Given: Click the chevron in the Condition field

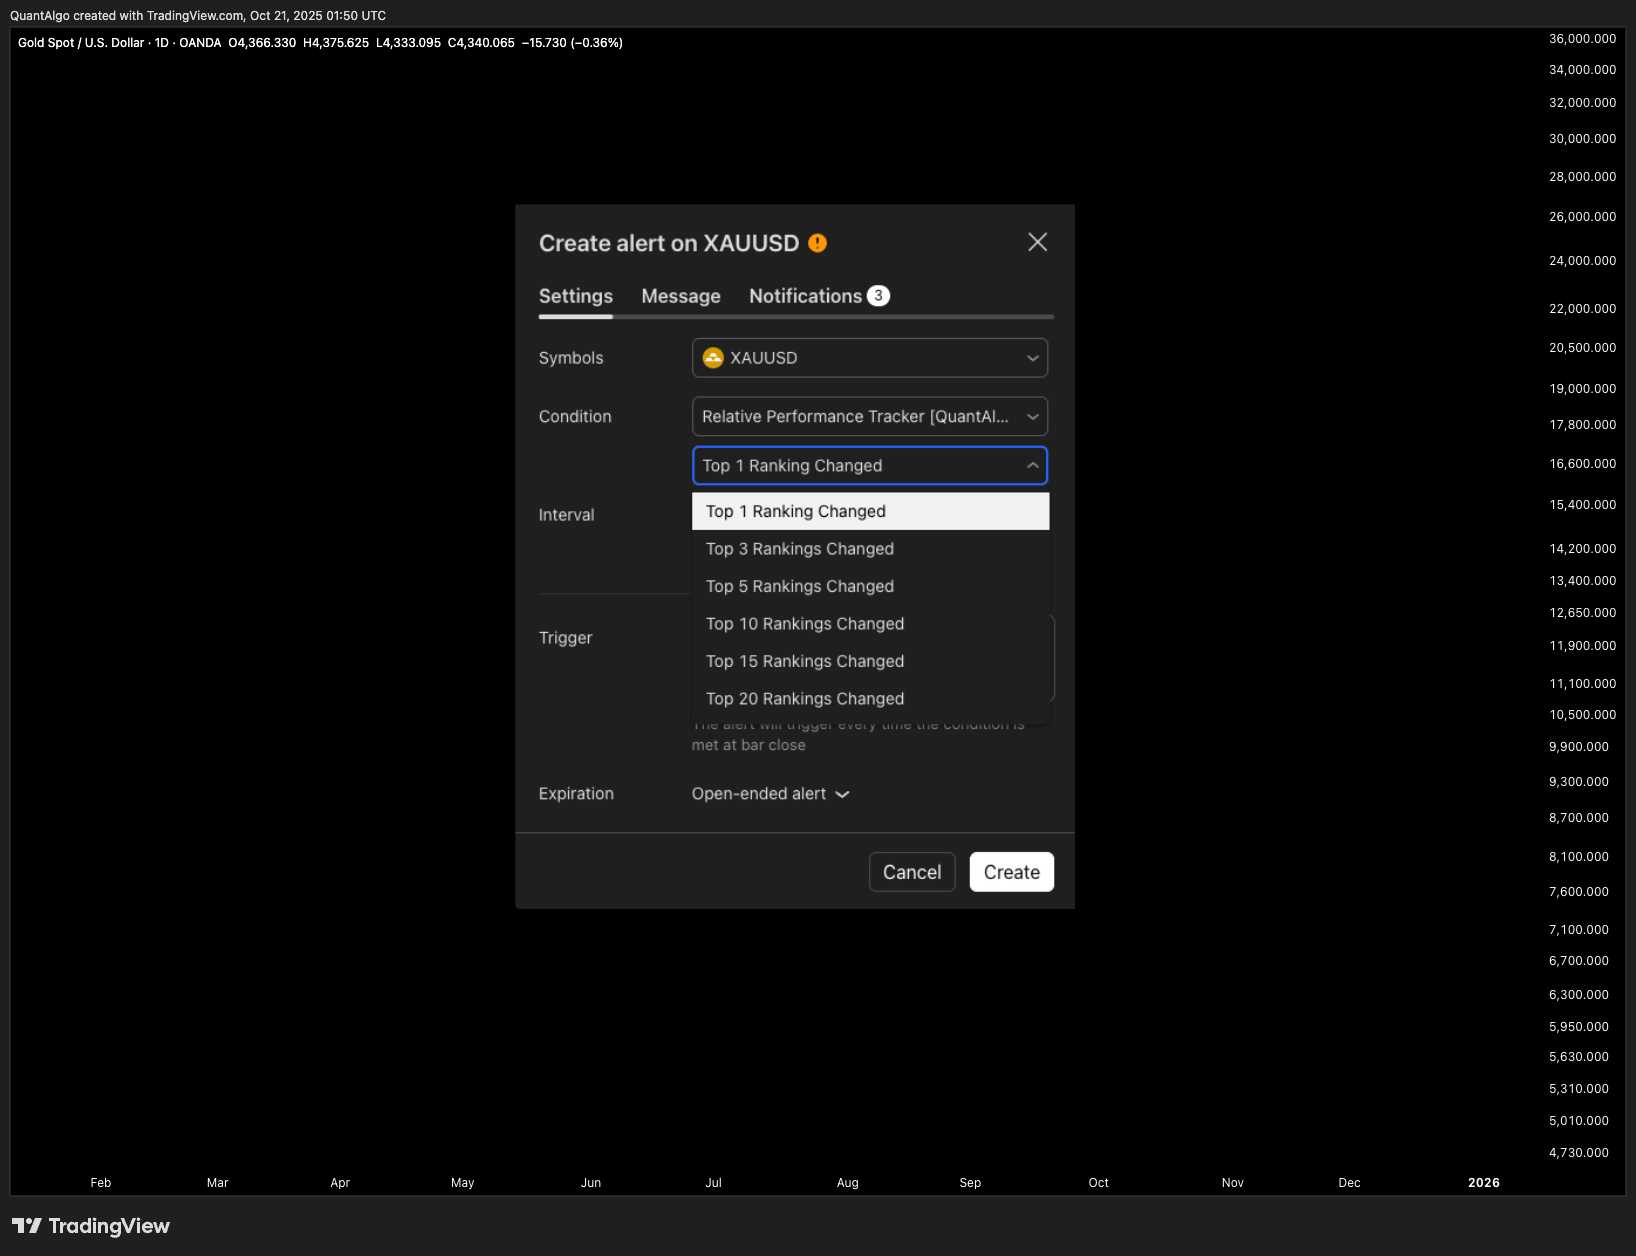Looking at the screenshot, I should (1032, 417).
